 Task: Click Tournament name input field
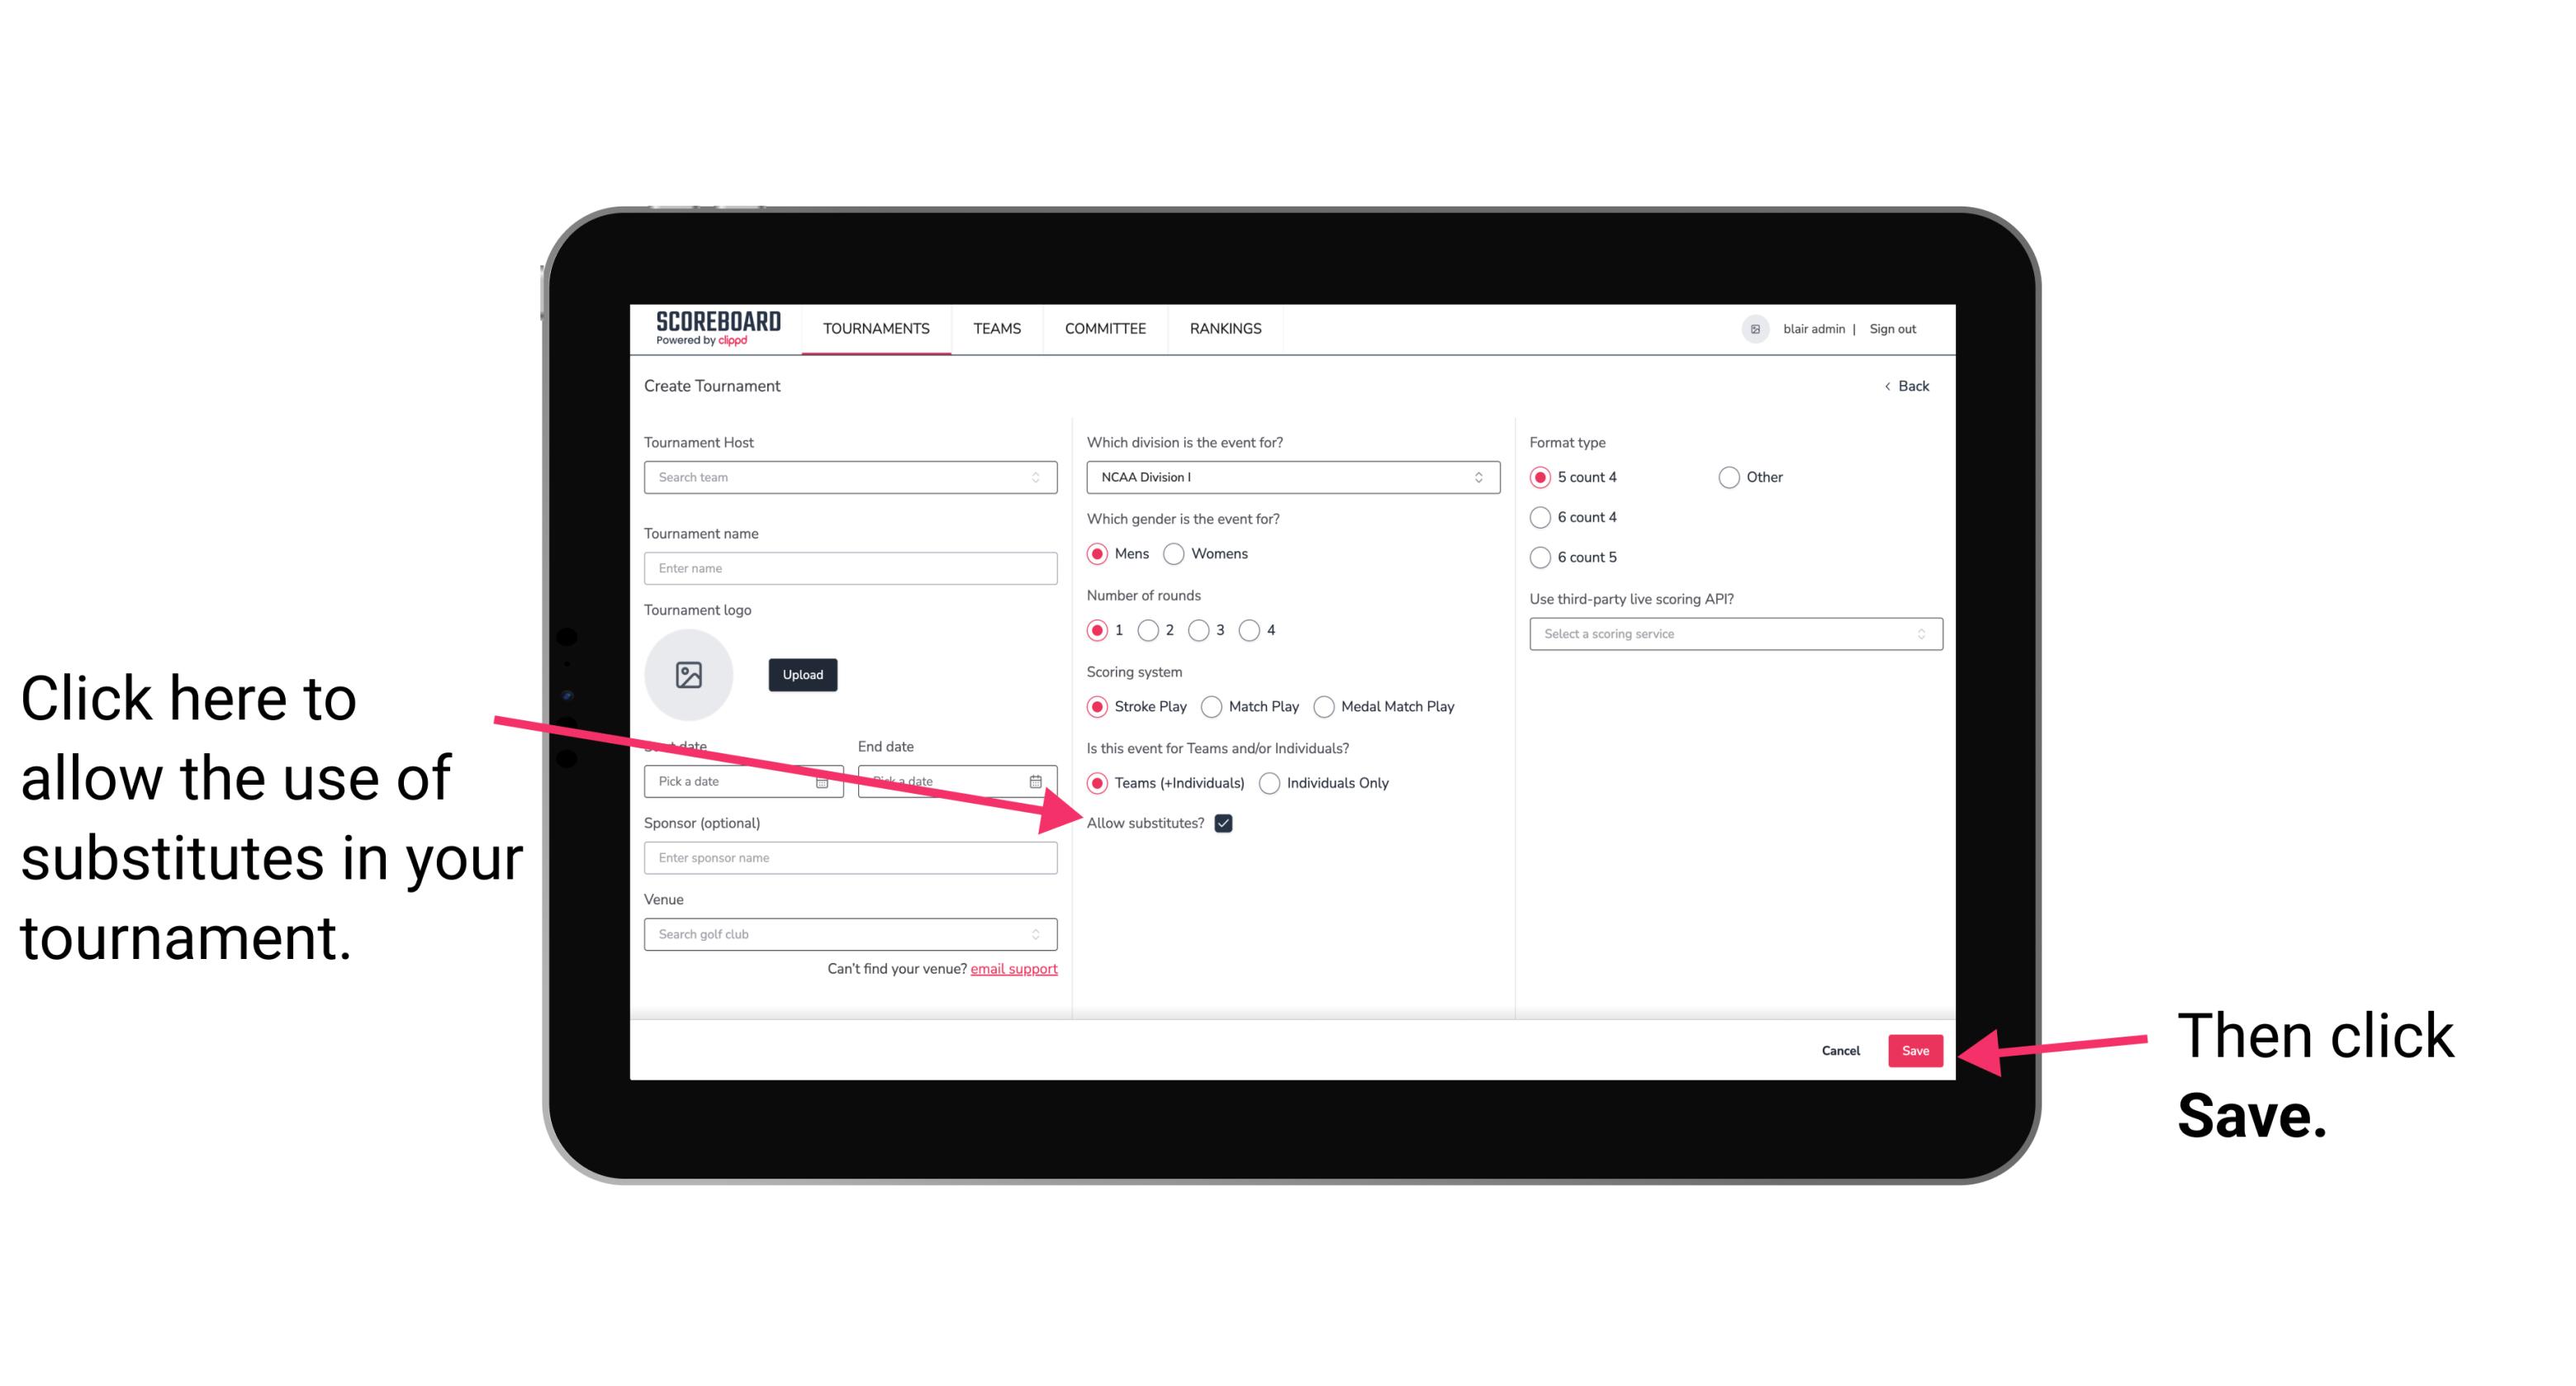click(x=850, y=567)
